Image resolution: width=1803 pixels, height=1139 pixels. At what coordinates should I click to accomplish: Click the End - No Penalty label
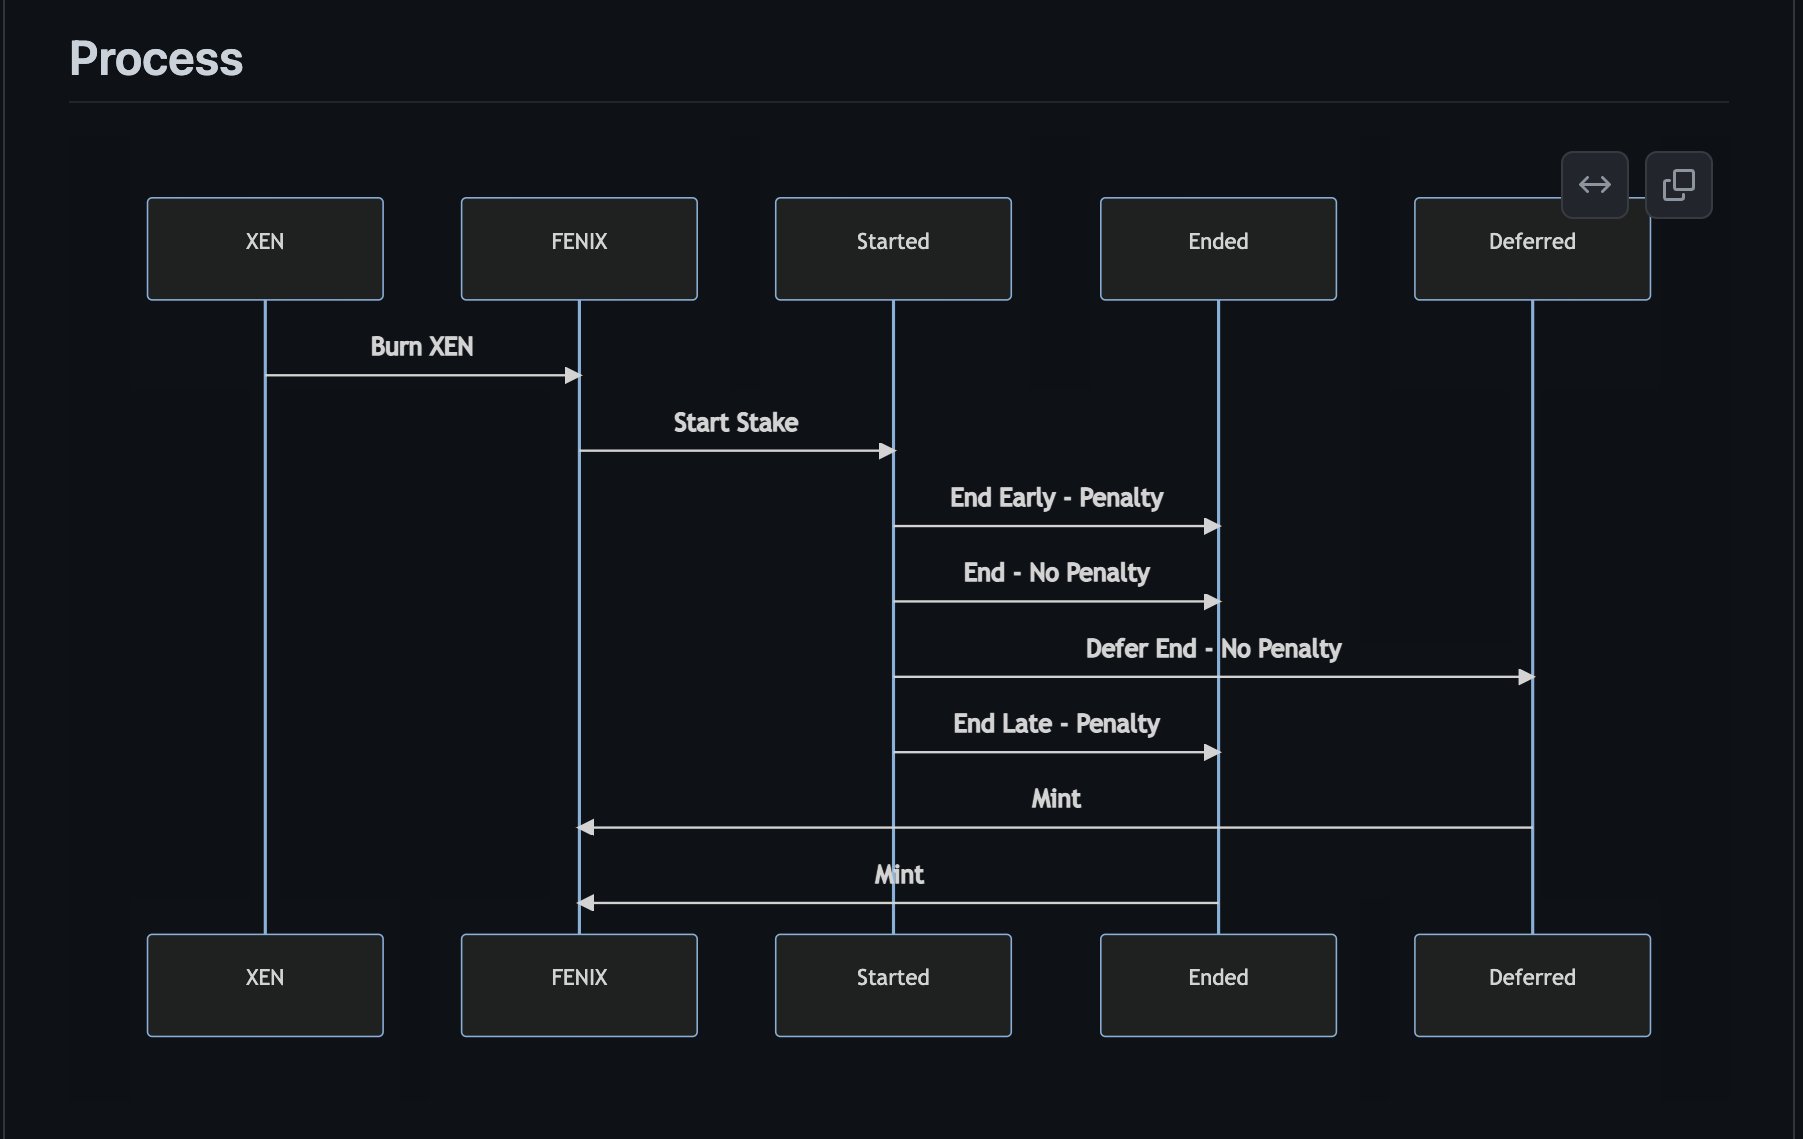click(1056, 572)
